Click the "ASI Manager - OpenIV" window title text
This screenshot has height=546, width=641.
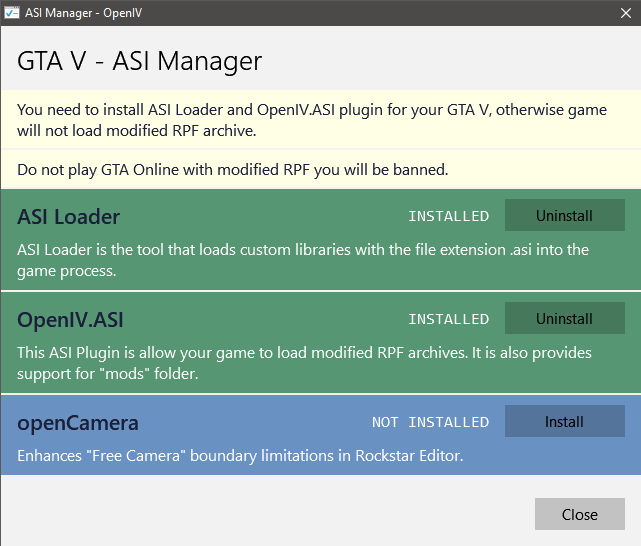point(86,12)
